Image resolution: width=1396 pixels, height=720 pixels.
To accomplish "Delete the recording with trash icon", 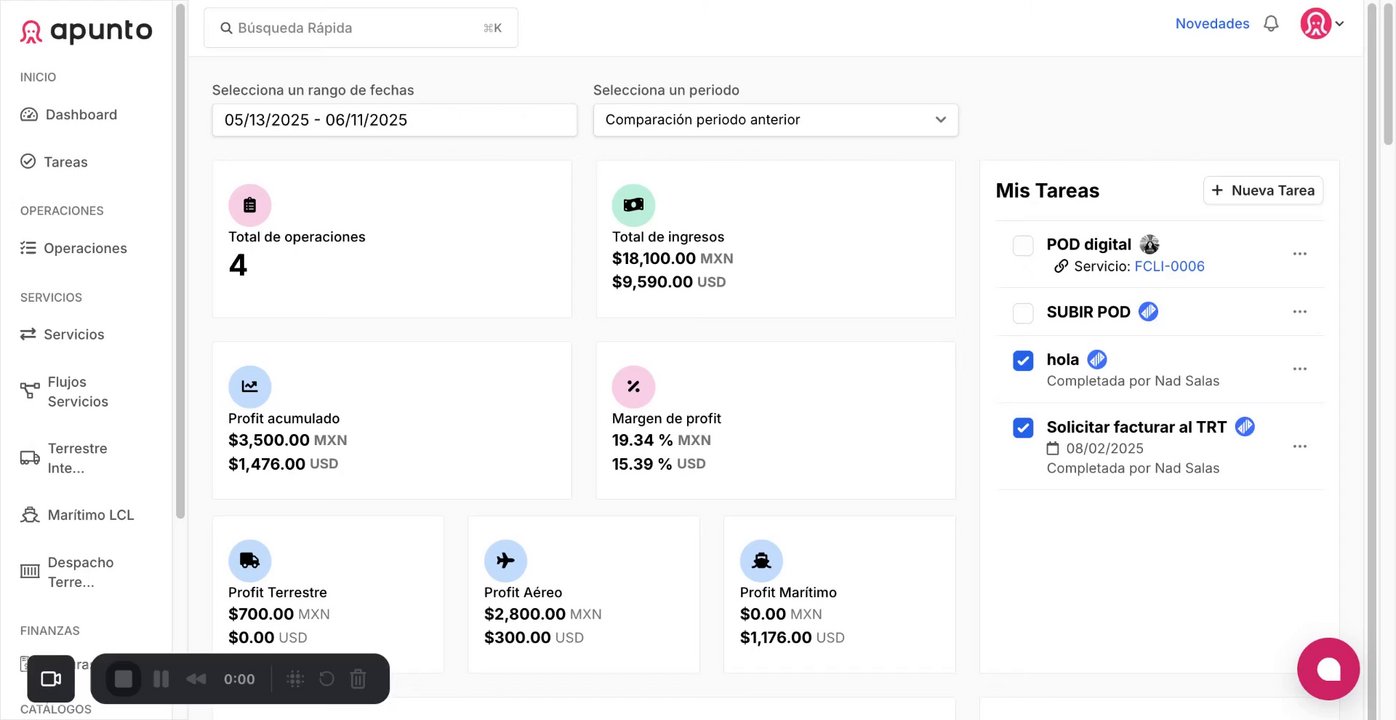I will coord(358,679).
